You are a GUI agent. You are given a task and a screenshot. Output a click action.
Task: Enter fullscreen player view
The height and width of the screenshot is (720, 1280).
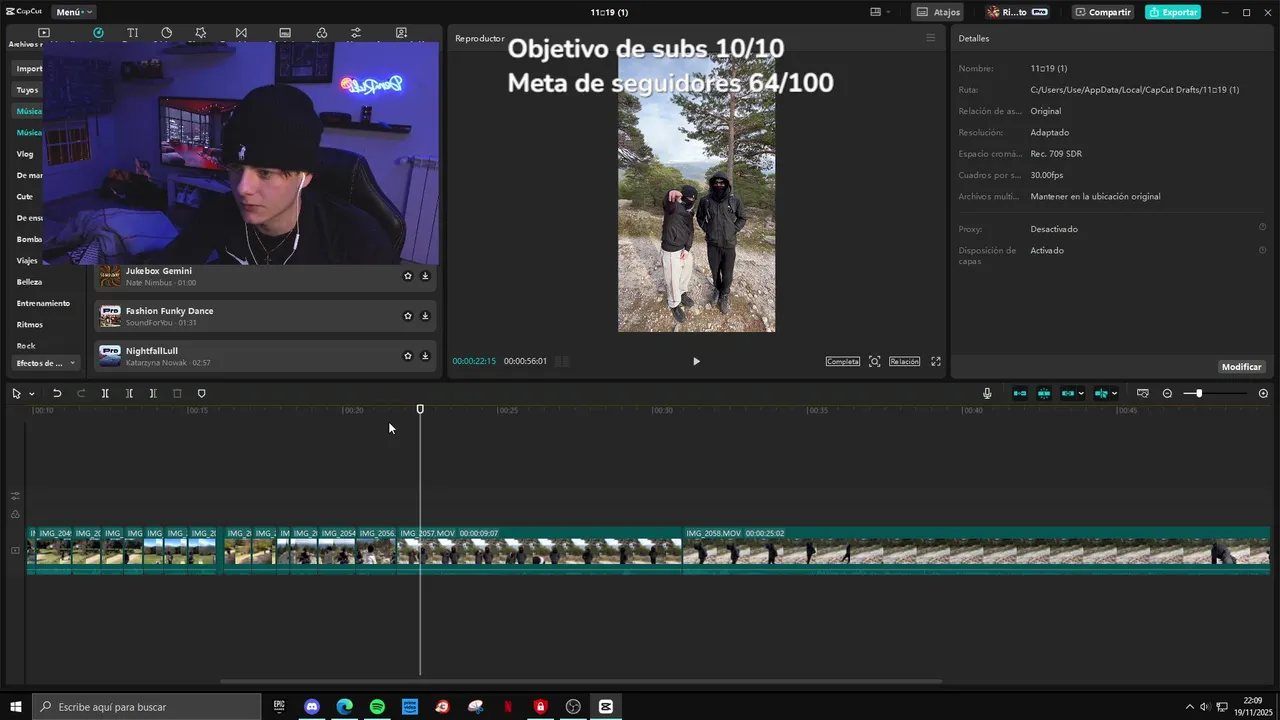click(x=936, y=362)
